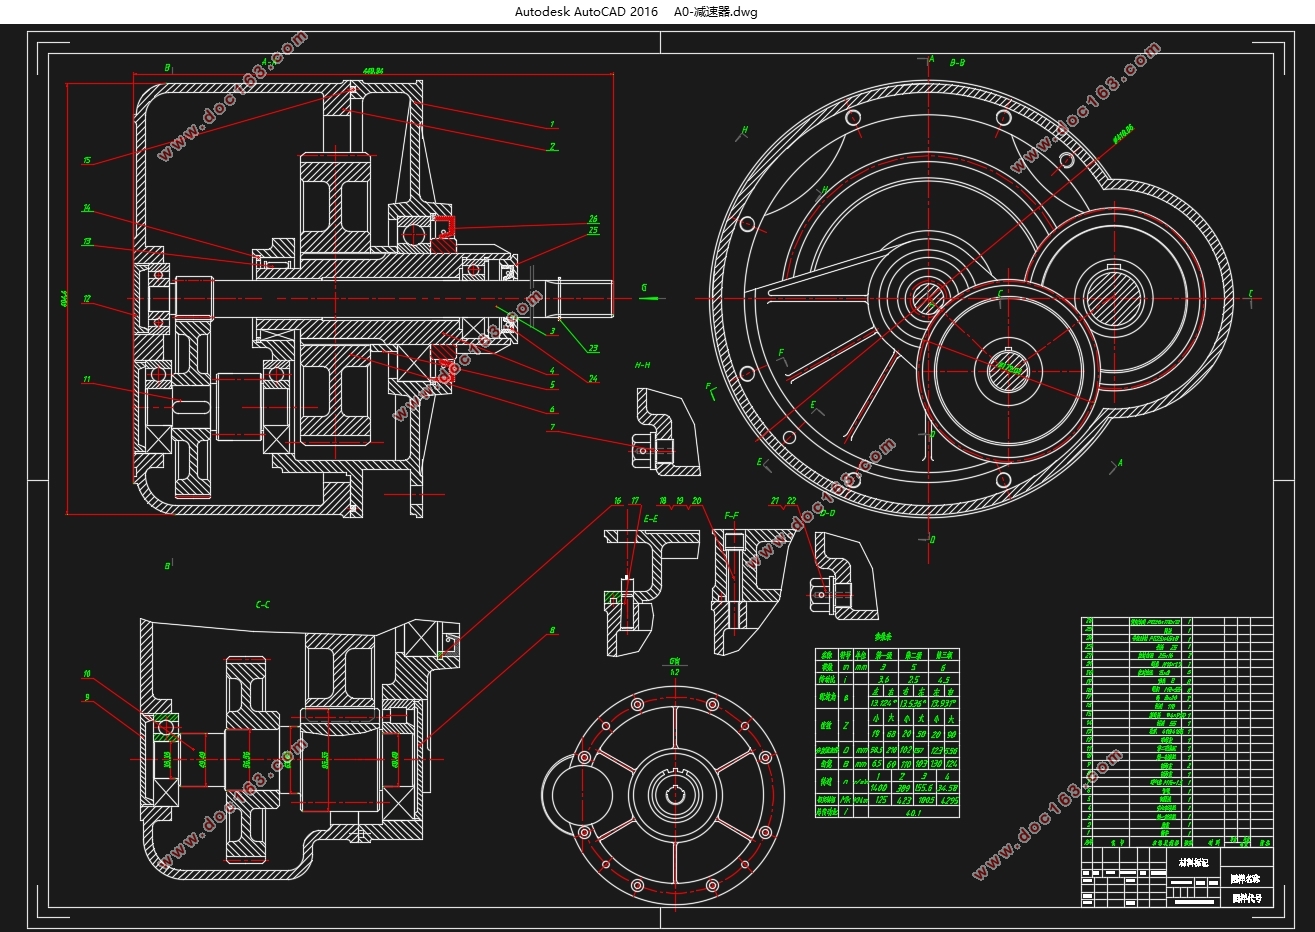Click the '3.6' cell in parameter table
Image resolution: width=1315 pixels, height=932 pixels.
tap(883, 680)
